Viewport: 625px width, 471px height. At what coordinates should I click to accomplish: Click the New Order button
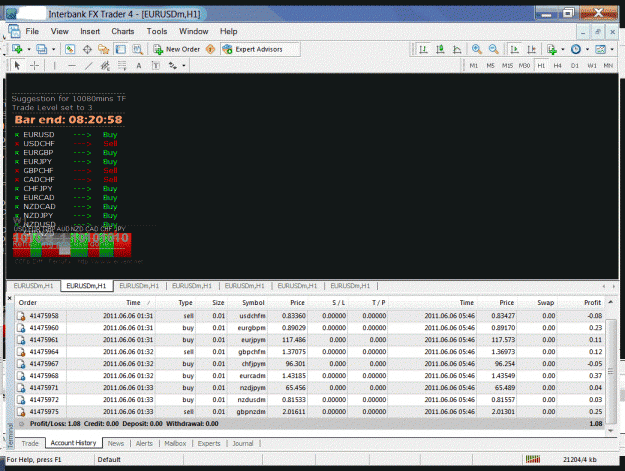click(177, 49)
